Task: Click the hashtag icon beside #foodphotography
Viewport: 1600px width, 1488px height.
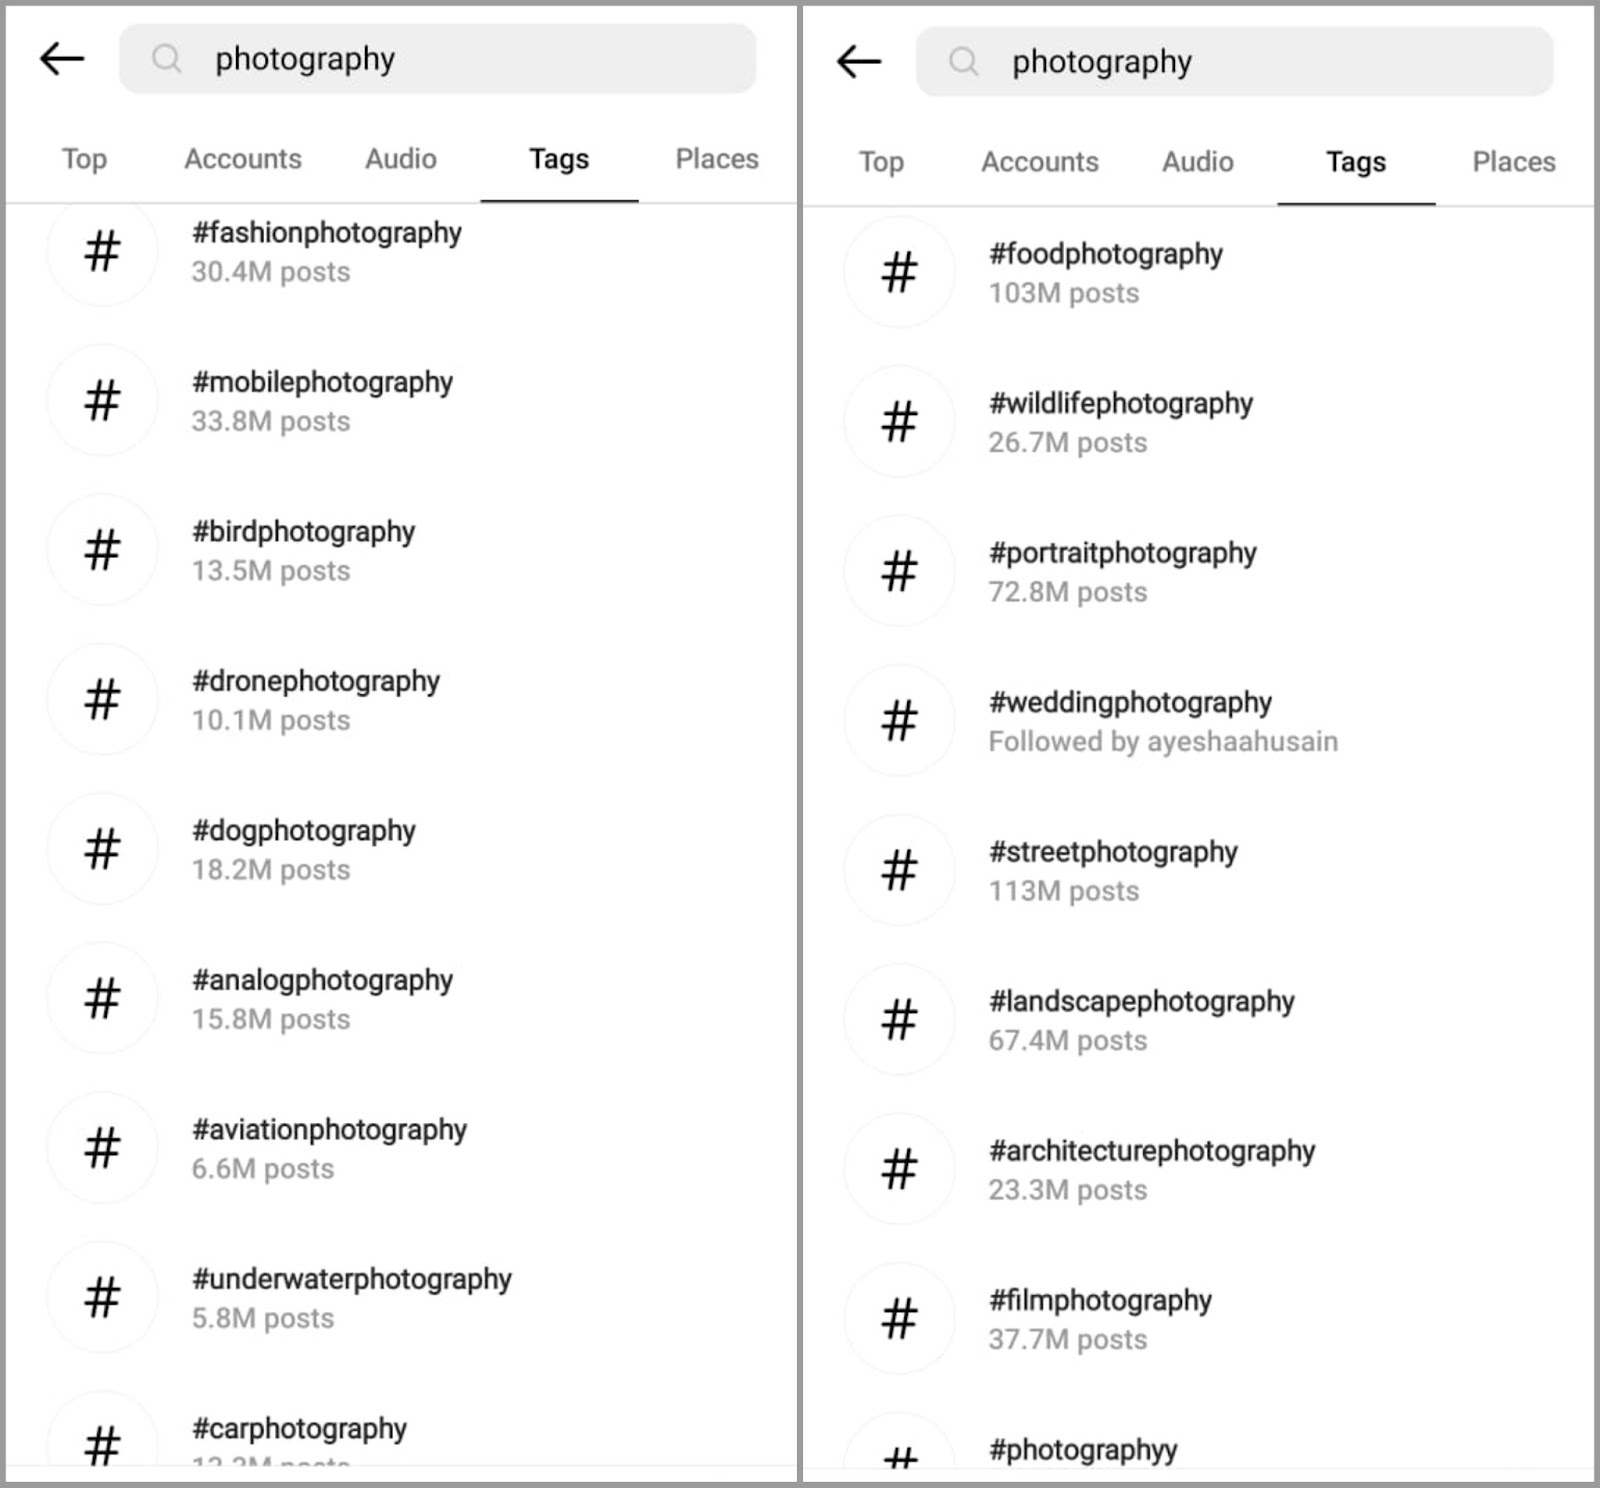Action: click(x=899, y=272)
